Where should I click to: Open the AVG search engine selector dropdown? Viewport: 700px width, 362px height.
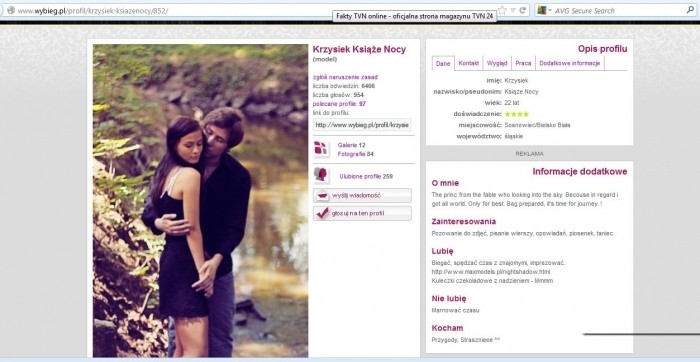coord(544,10)
